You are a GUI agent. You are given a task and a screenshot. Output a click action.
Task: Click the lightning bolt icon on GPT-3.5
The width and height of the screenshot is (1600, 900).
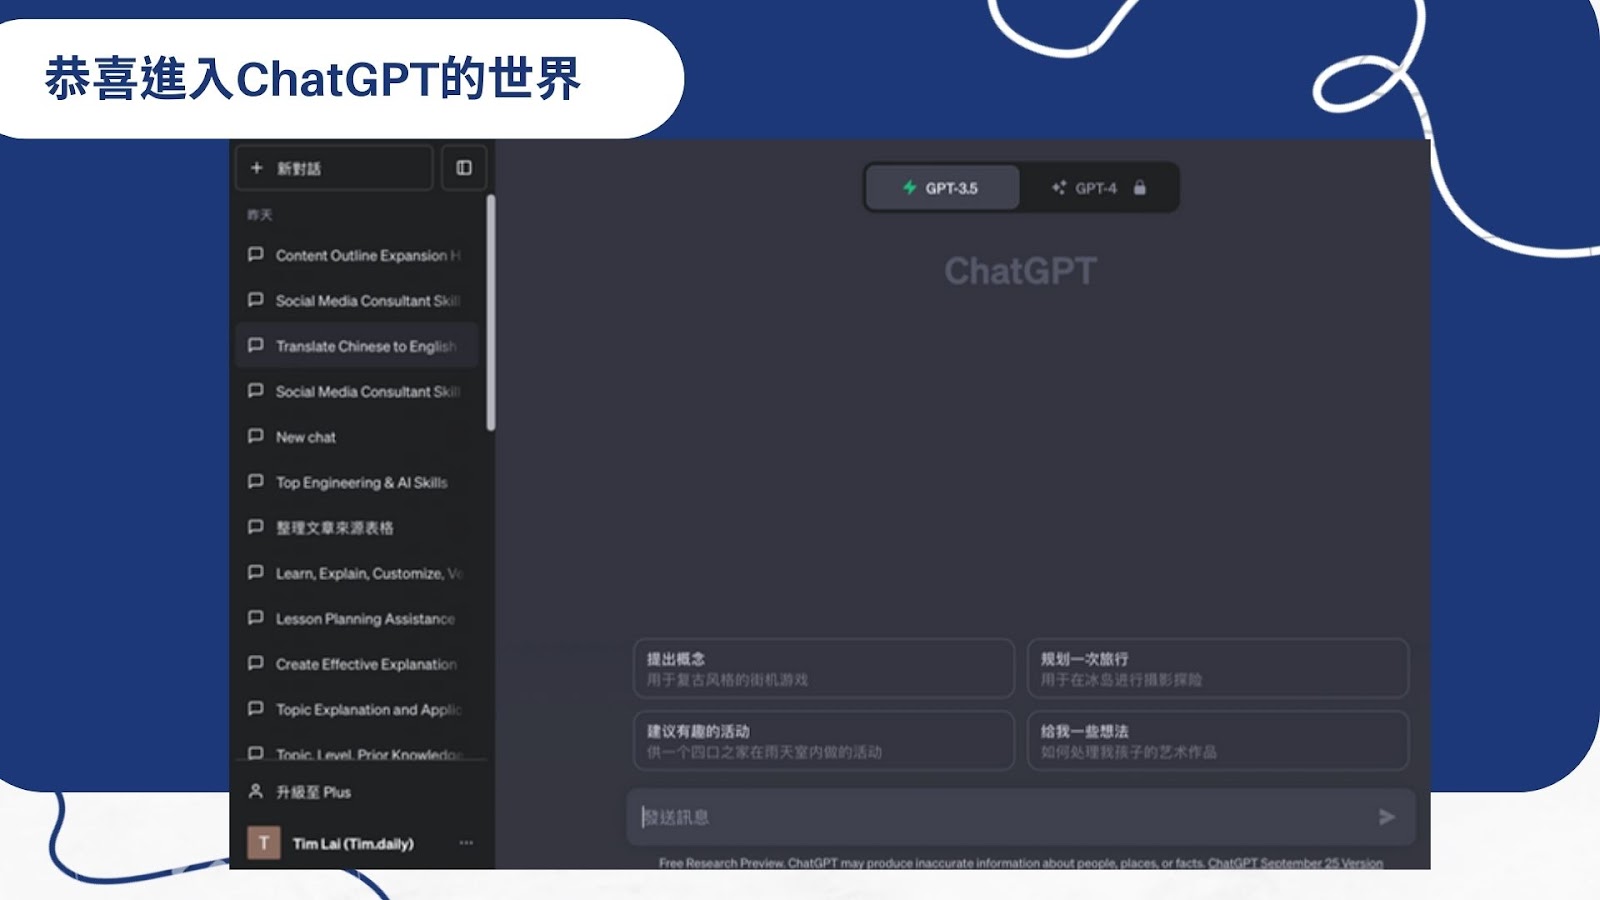pos(910,188)
